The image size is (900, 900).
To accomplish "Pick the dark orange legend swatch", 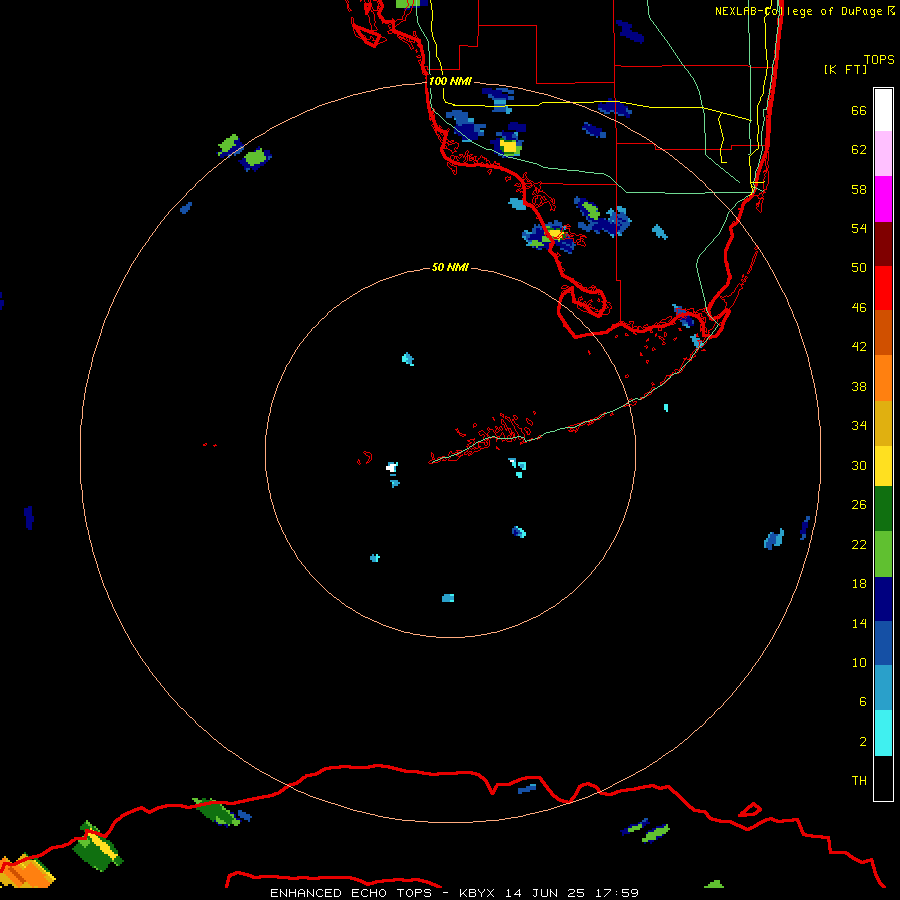I will coord(883,332).
